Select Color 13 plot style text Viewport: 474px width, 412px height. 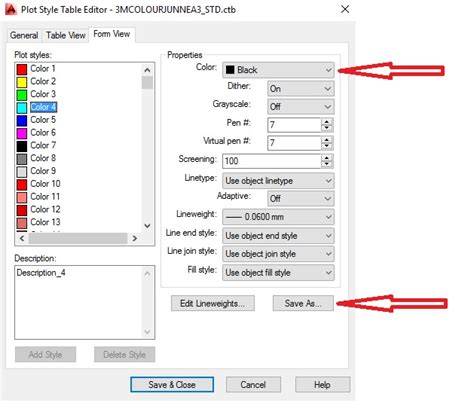45,222
